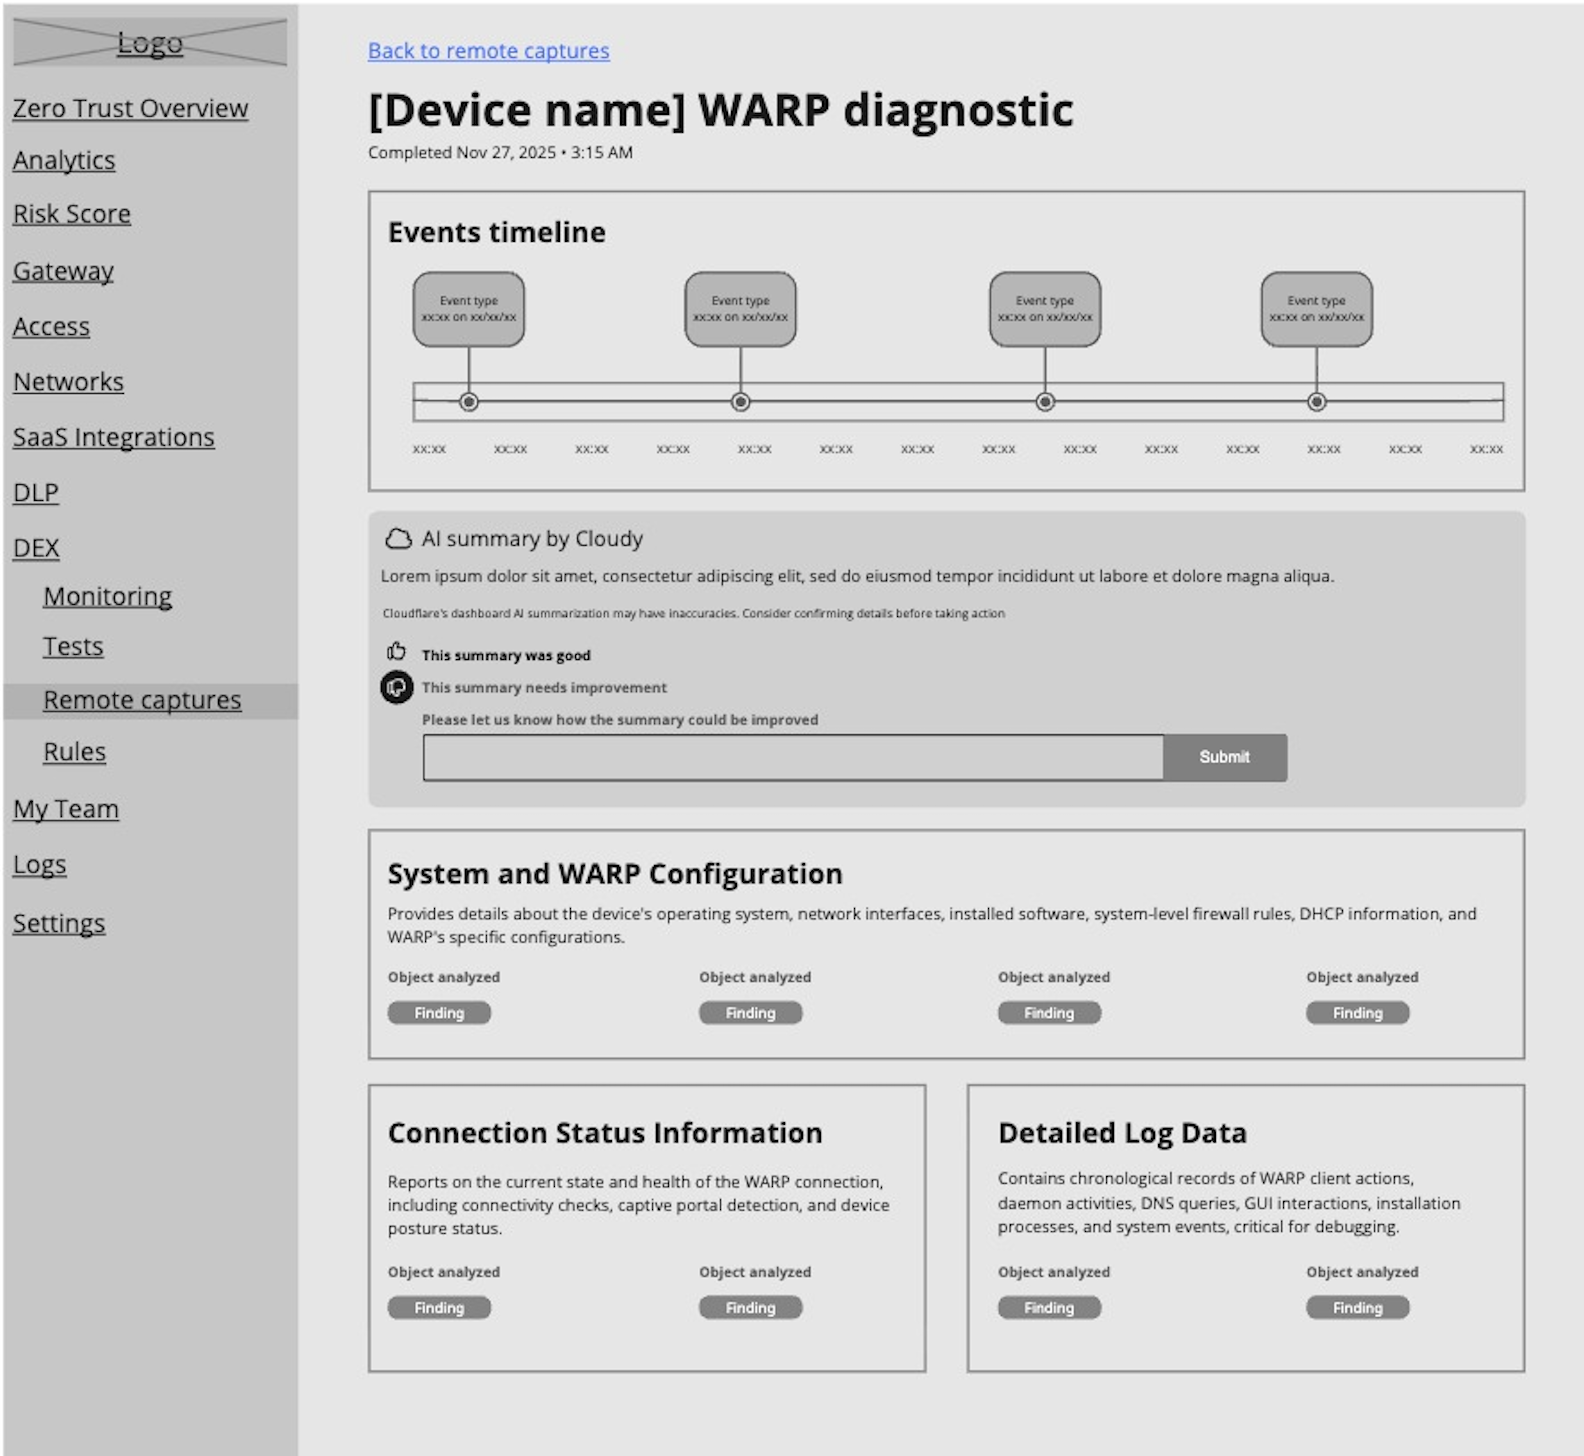Click the Connection Status Information description paragraph
This screenshot has width=1584, height=1456.
point(639,1205)
